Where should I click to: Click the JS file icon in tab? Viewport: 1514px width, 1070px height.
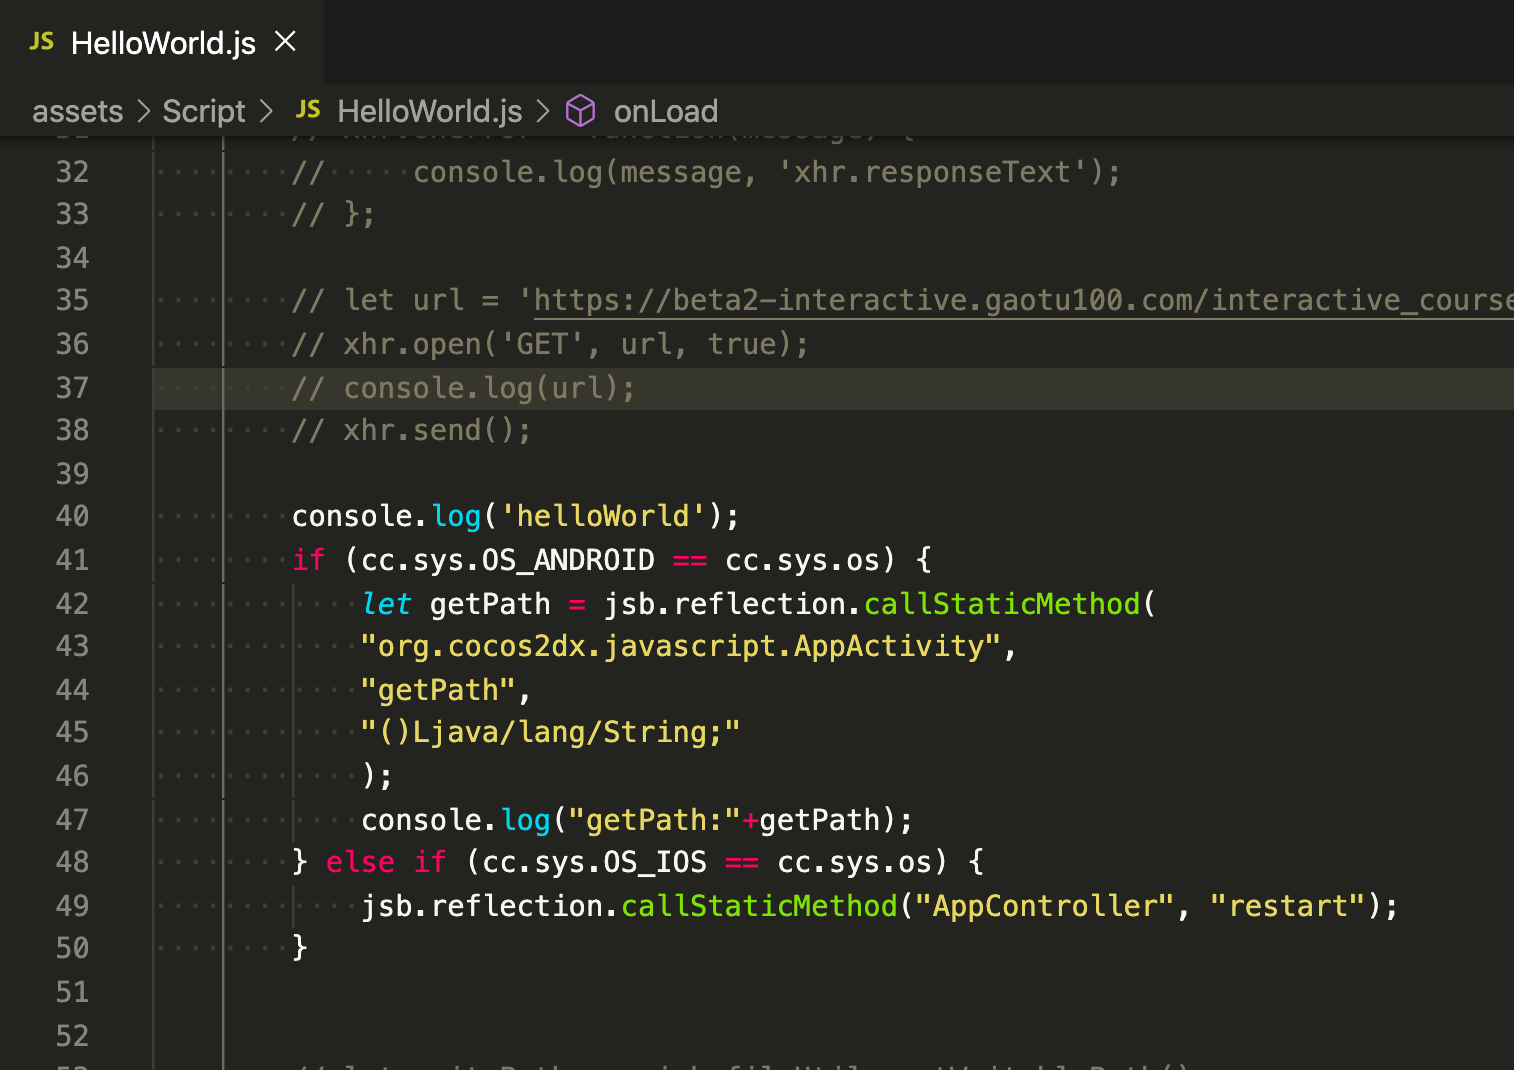[x=42, y=42]
